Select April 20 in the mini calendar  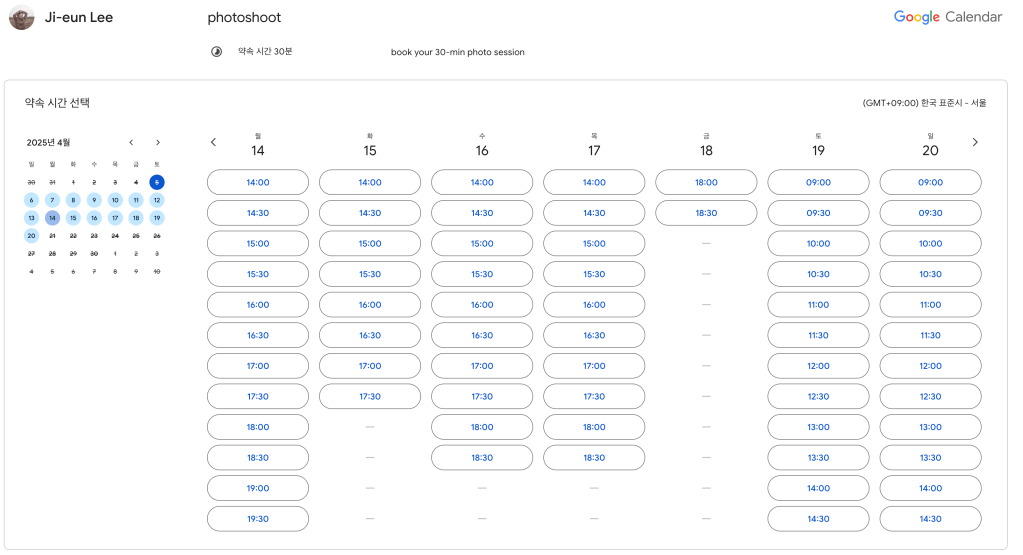coord(31,236)
